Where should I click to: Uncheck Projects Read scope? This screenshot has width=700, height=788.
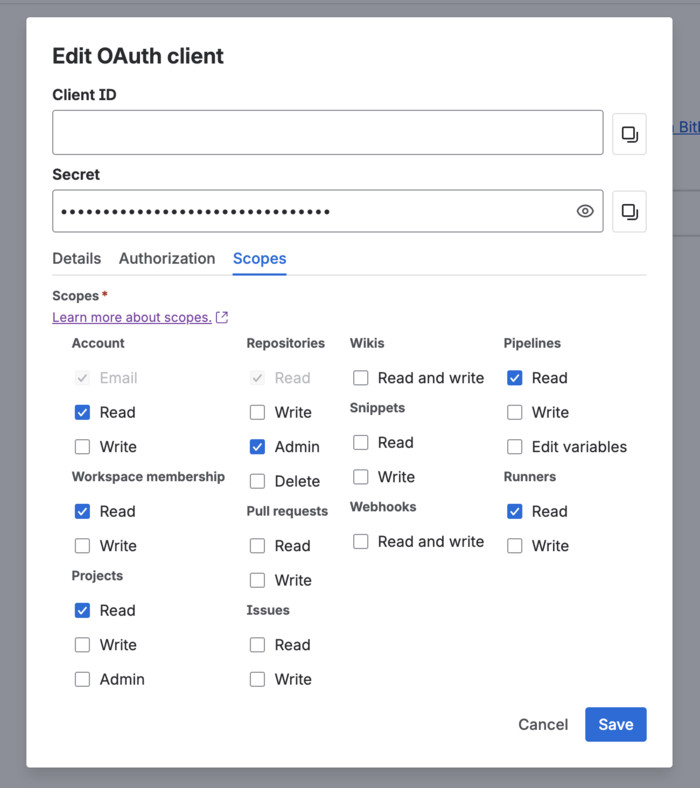point(82,610)
